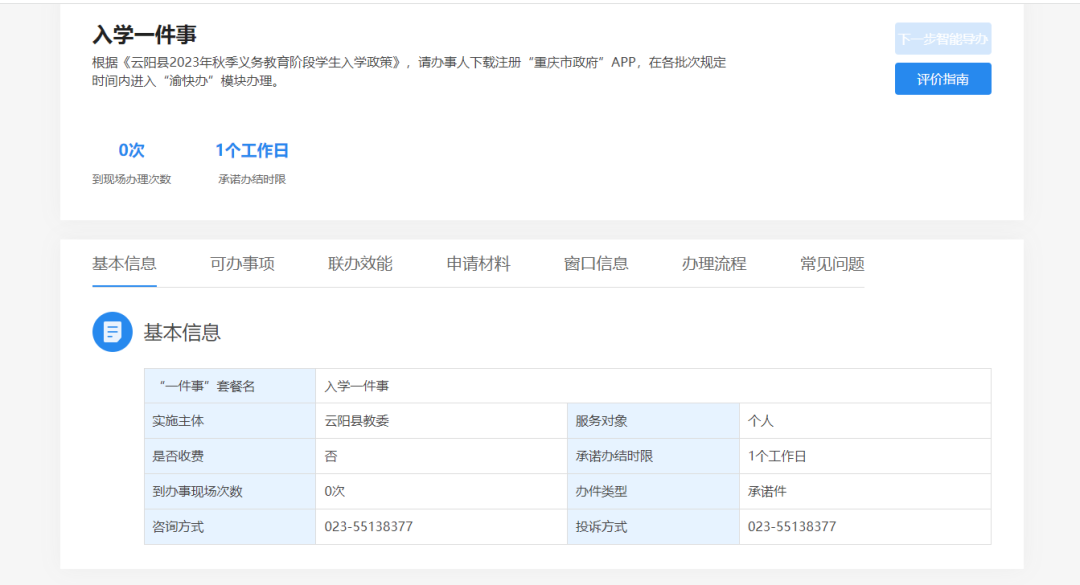This screenshot has height=585, width=1080.
Task: Click the 评价指南 button
Action: (x=942, y=79)
